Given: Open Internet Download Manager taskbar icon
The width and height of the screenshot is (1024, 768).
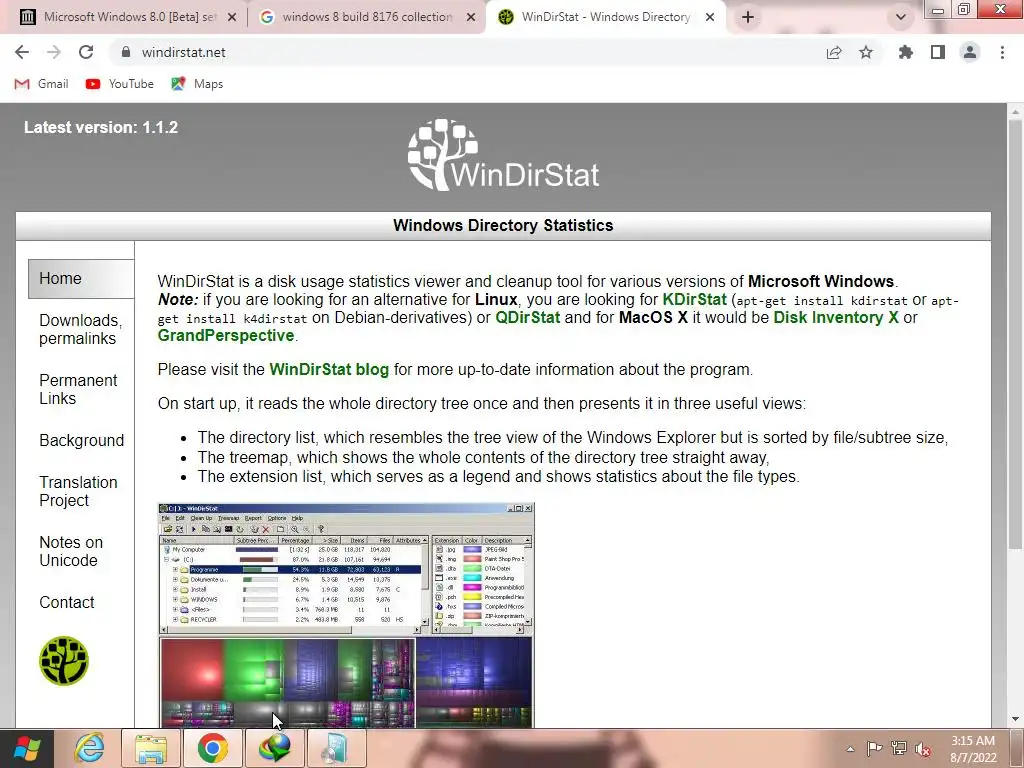Looking at the screenshot, I should 275,748.
